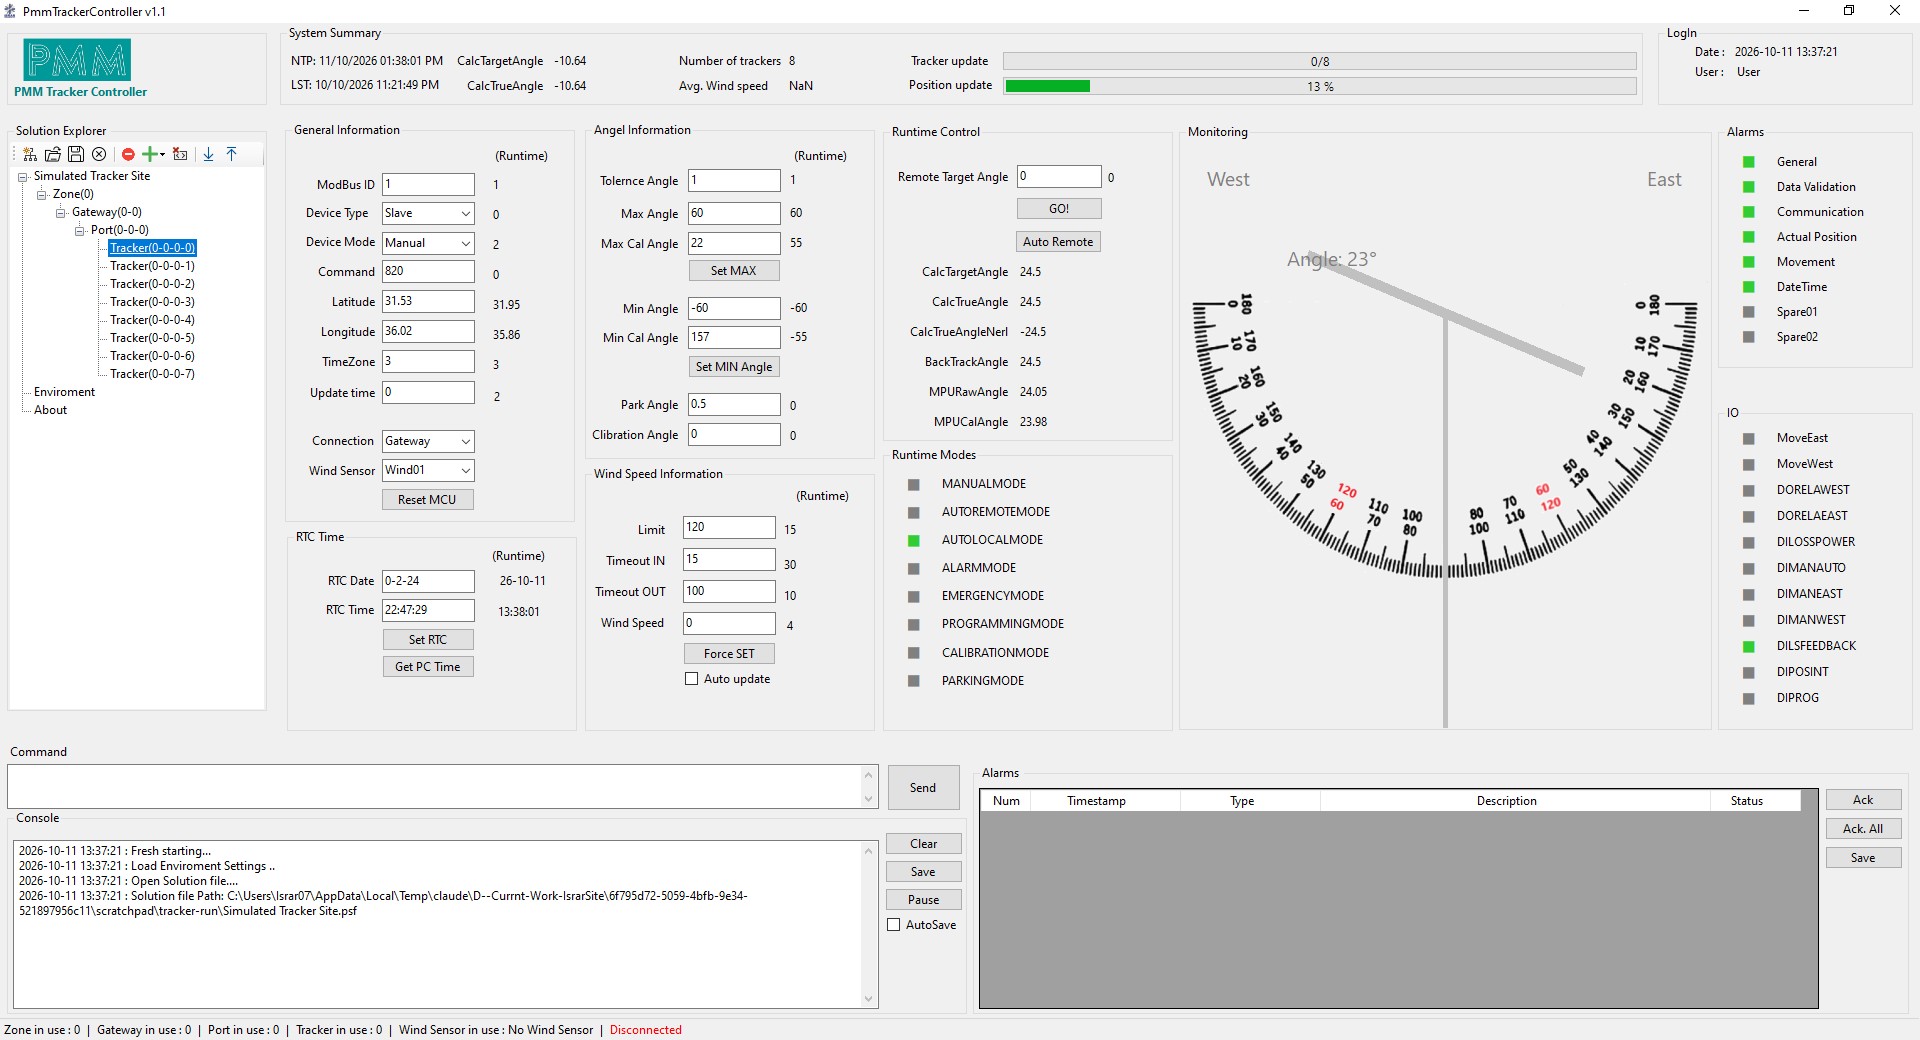1920x1040 pixels.
Task: Click the Ack. All button
Action: pos(1863,829)
